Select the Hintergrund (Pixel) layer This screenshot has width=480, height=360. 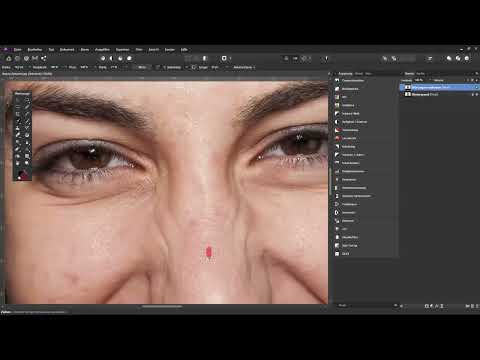(x=439, y=95)
